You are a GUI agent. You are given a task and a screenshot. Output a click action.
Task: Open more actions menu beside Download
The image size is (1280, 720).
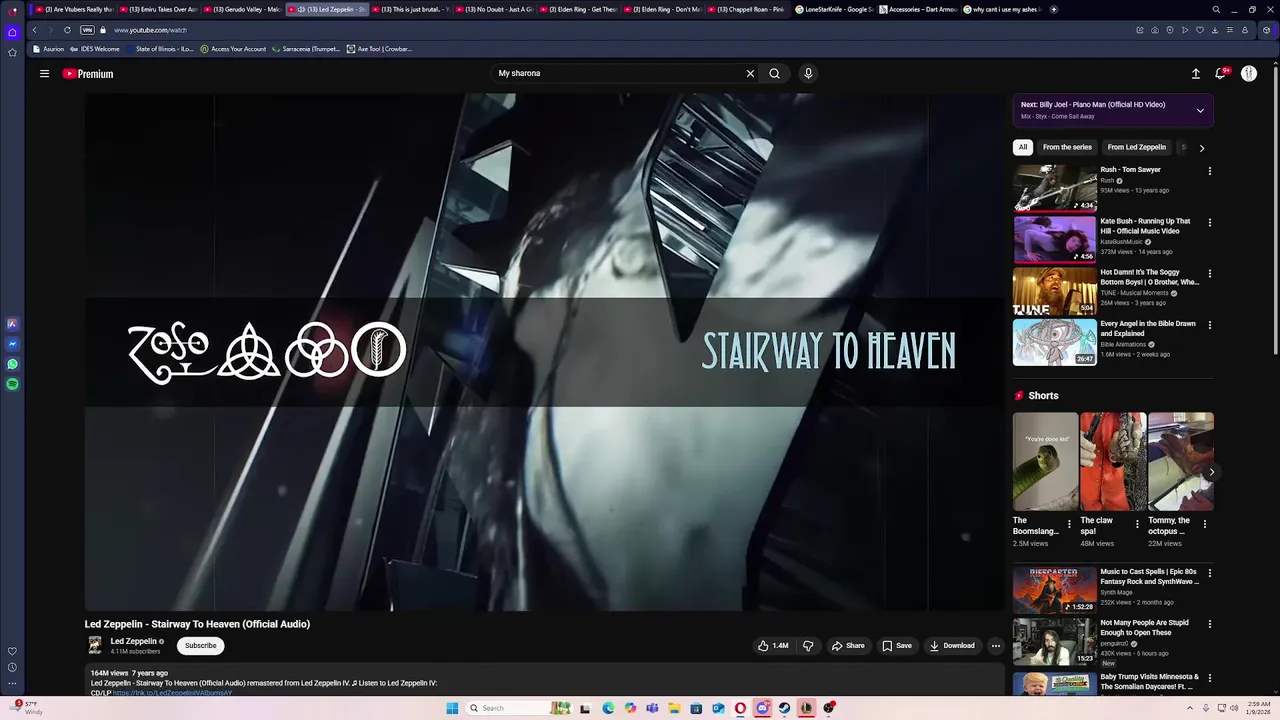tap(995, 646)
